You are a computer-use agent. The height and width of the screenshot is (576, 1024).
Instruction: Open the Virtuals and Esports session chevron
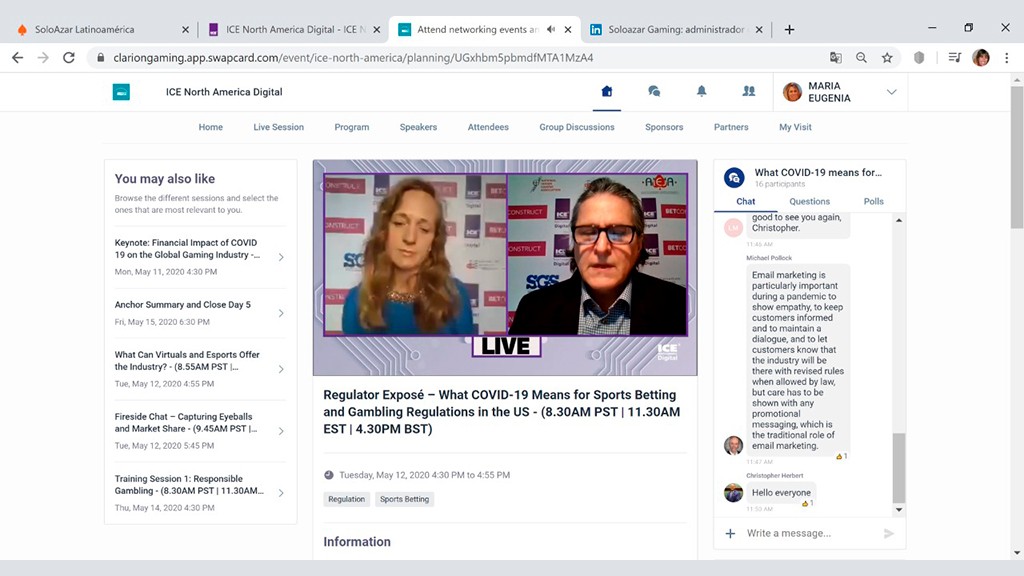click(x=281, y=369)
